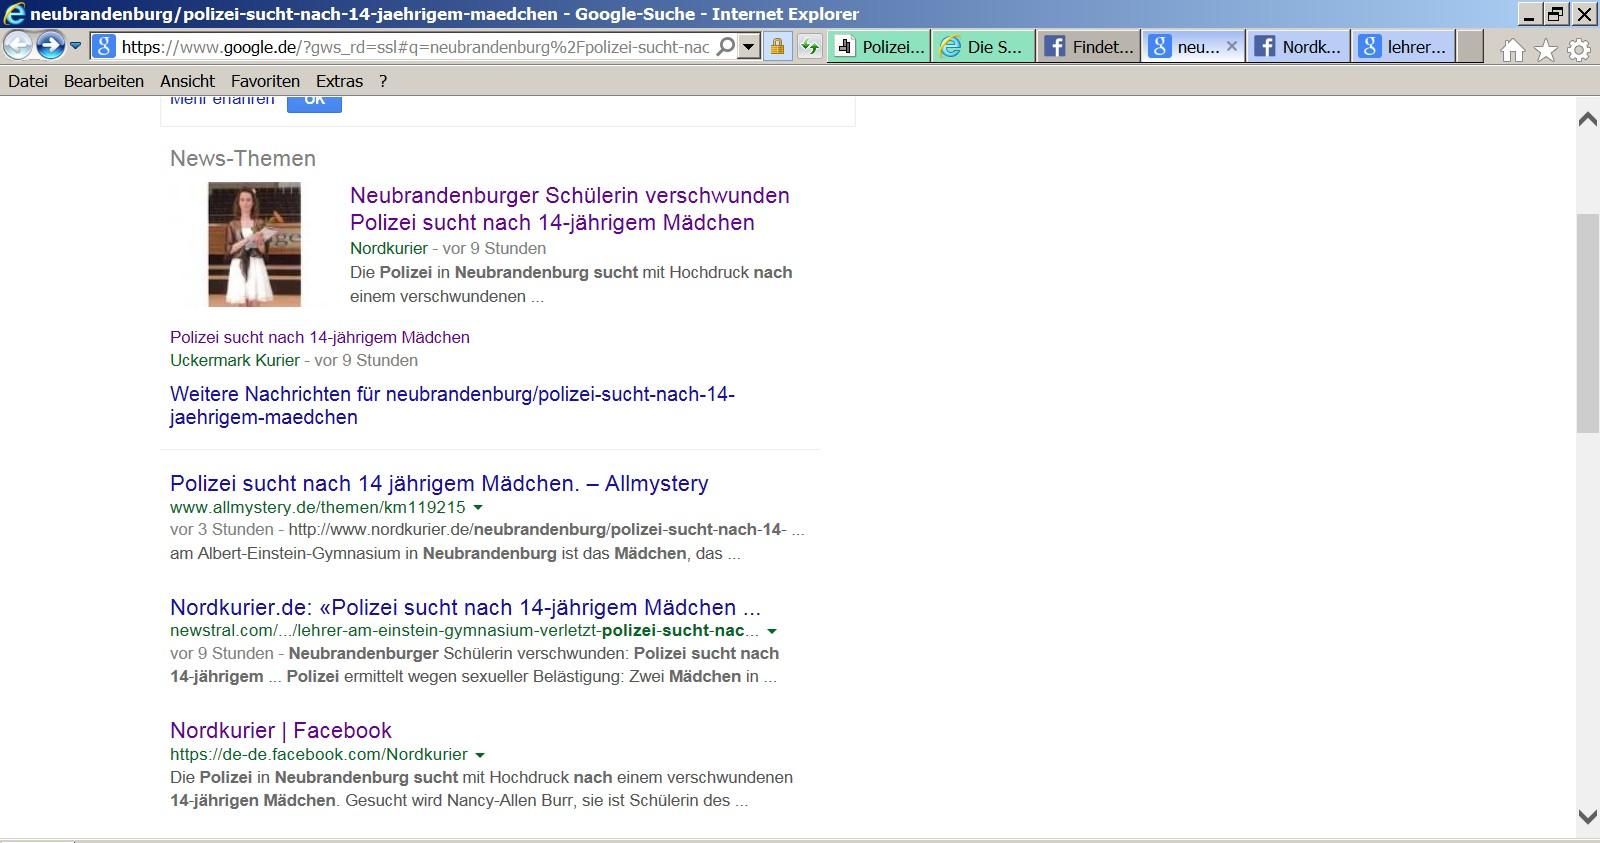
Task: Open the Home page icon
Action: click(x=1512, y=50)
